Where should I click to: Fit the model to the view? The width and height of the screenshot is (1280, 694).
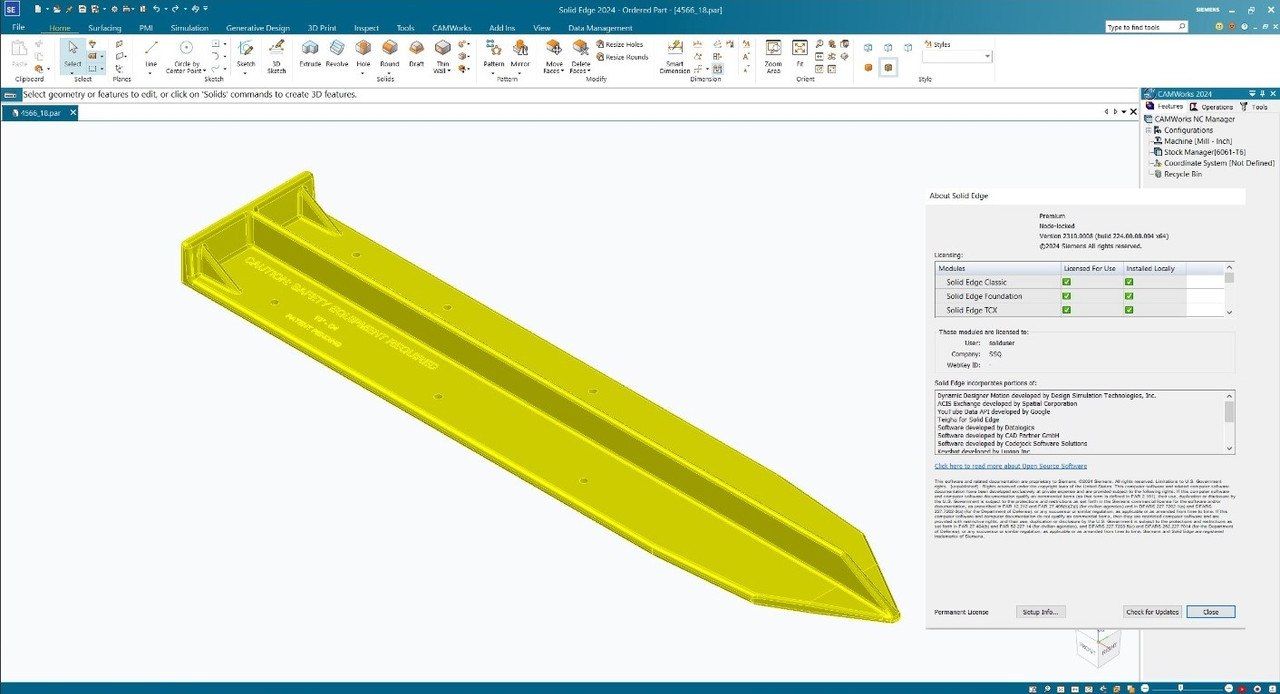(800, 54)
